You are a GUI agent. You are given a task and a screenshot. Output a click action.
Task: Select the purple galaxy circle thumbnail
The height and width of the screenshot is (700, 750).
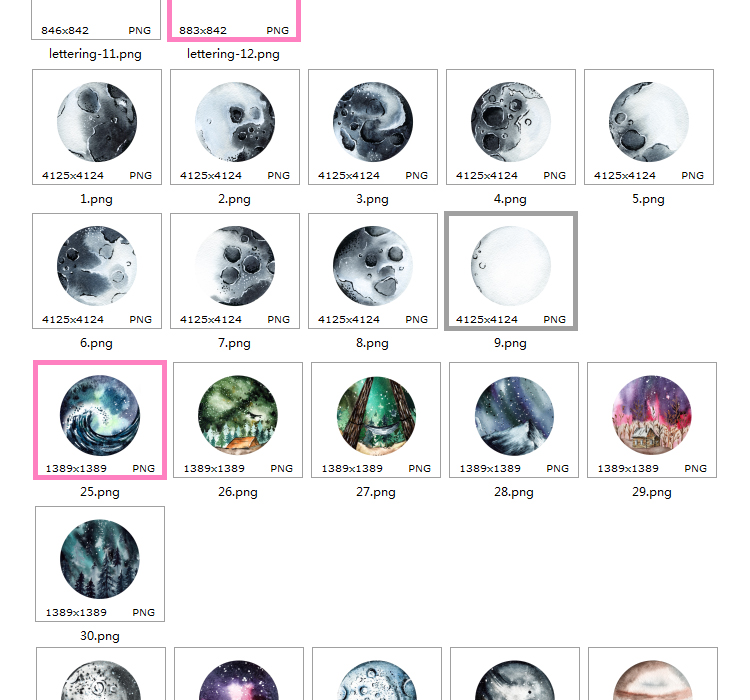click(x=239, y=674)
